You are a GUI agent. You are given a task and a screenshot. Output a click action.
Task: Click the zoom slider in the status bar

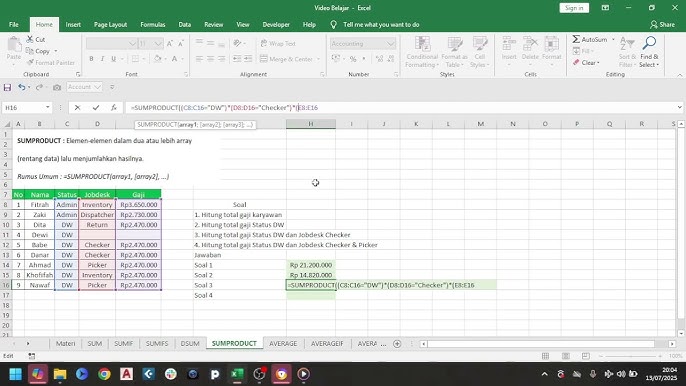click(630, 356)
